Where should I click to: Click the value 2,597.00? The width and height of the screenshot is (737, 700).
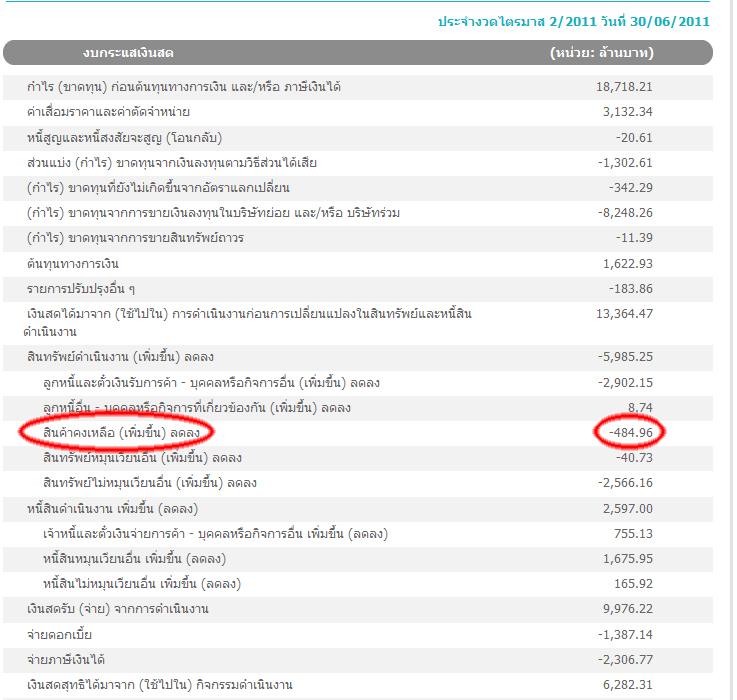pyautogui.click(x=627, y=509)
